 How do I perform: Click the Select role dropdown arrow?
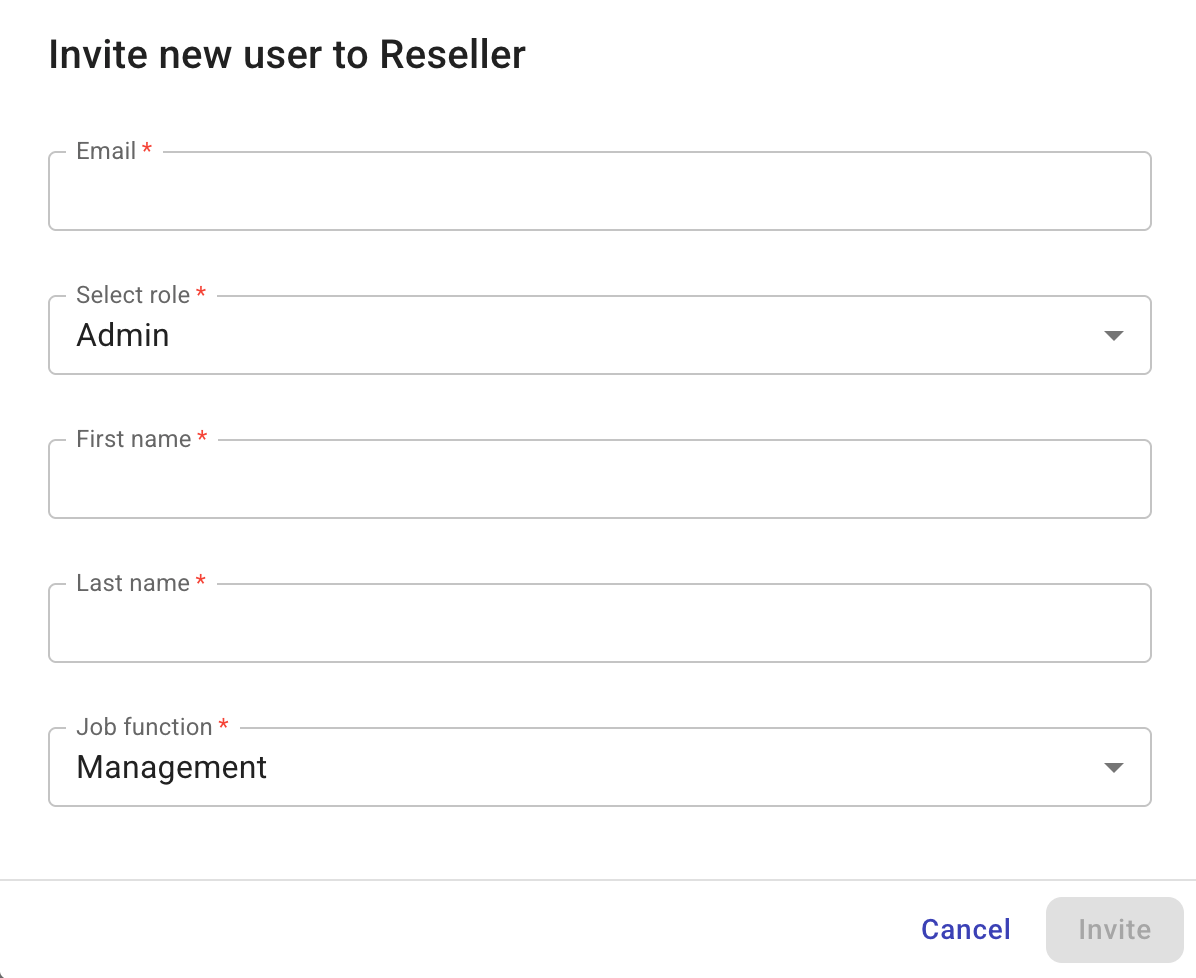click(x=1112, y=335)
